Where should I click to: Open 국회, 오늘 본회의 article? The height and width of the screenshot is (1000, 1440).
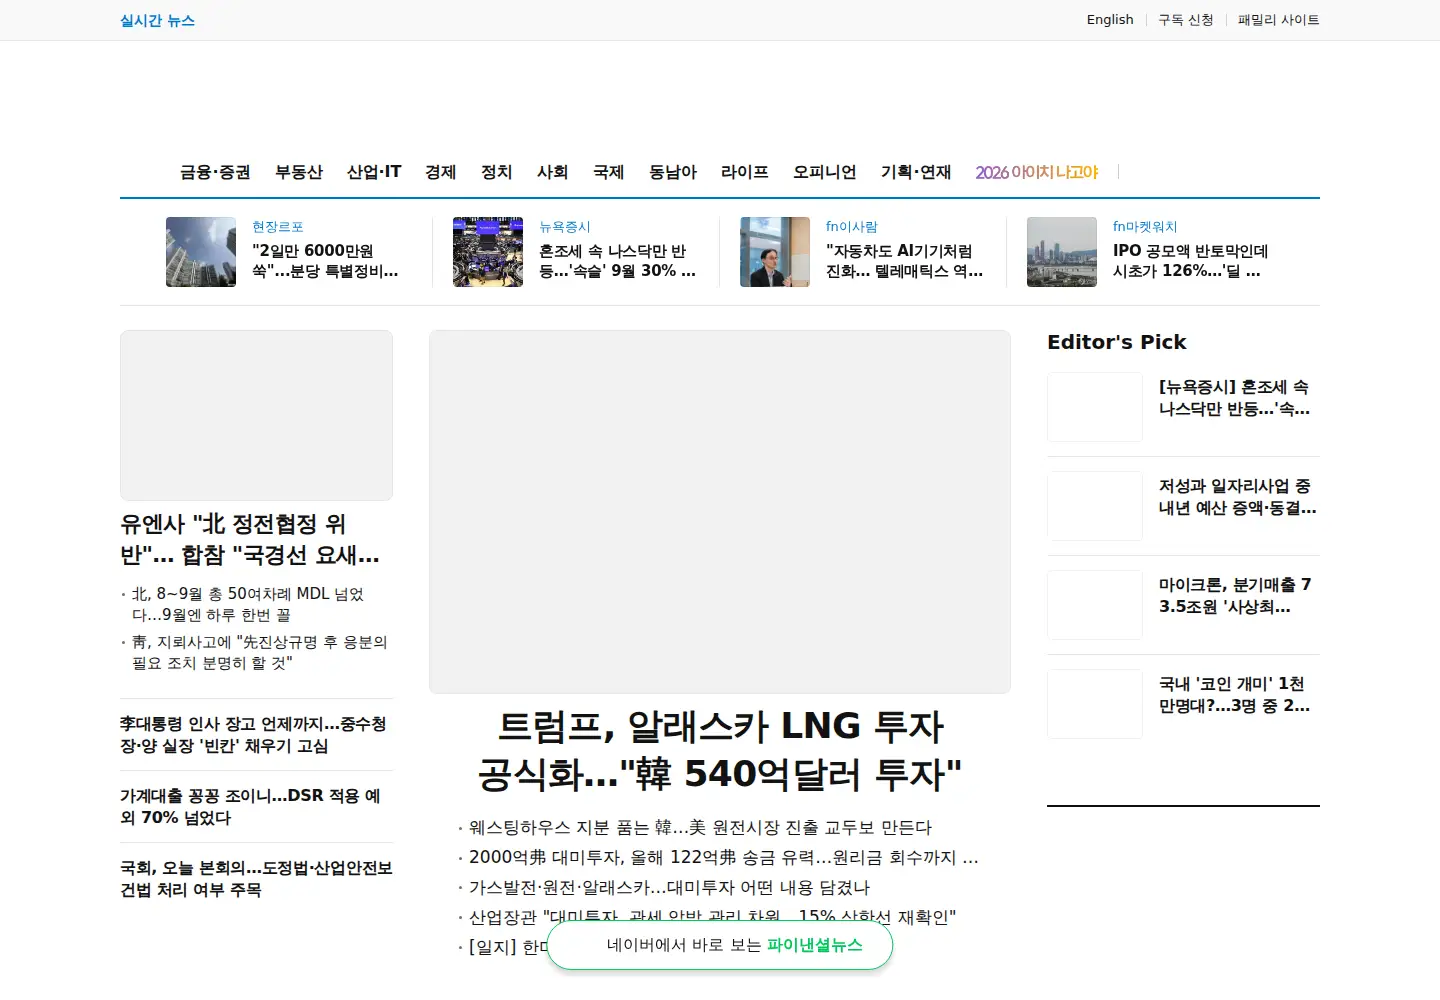[256, 879]
